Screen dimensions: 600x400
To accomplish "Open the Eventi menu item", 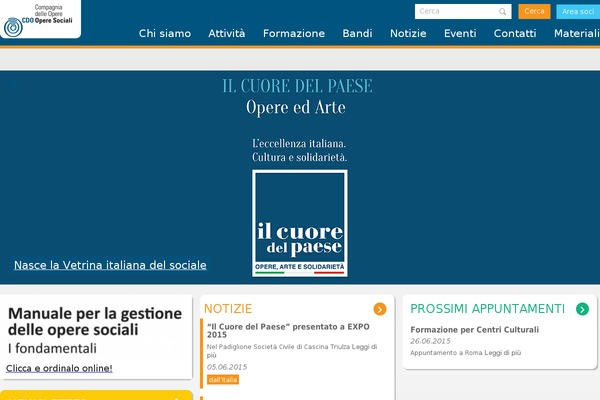I will point(460,33).
